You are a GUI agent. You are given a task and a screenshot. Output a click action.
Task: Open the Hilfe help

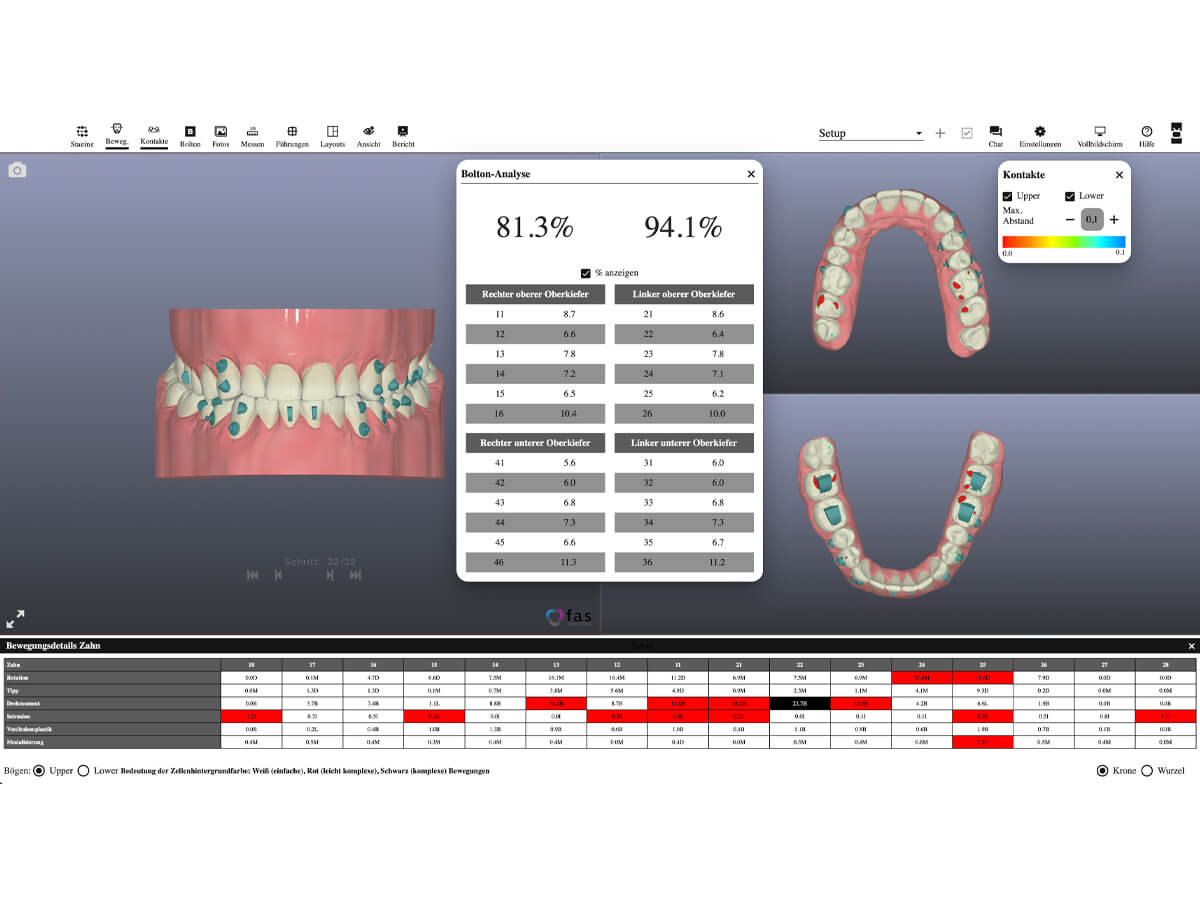coord(1147,136)
